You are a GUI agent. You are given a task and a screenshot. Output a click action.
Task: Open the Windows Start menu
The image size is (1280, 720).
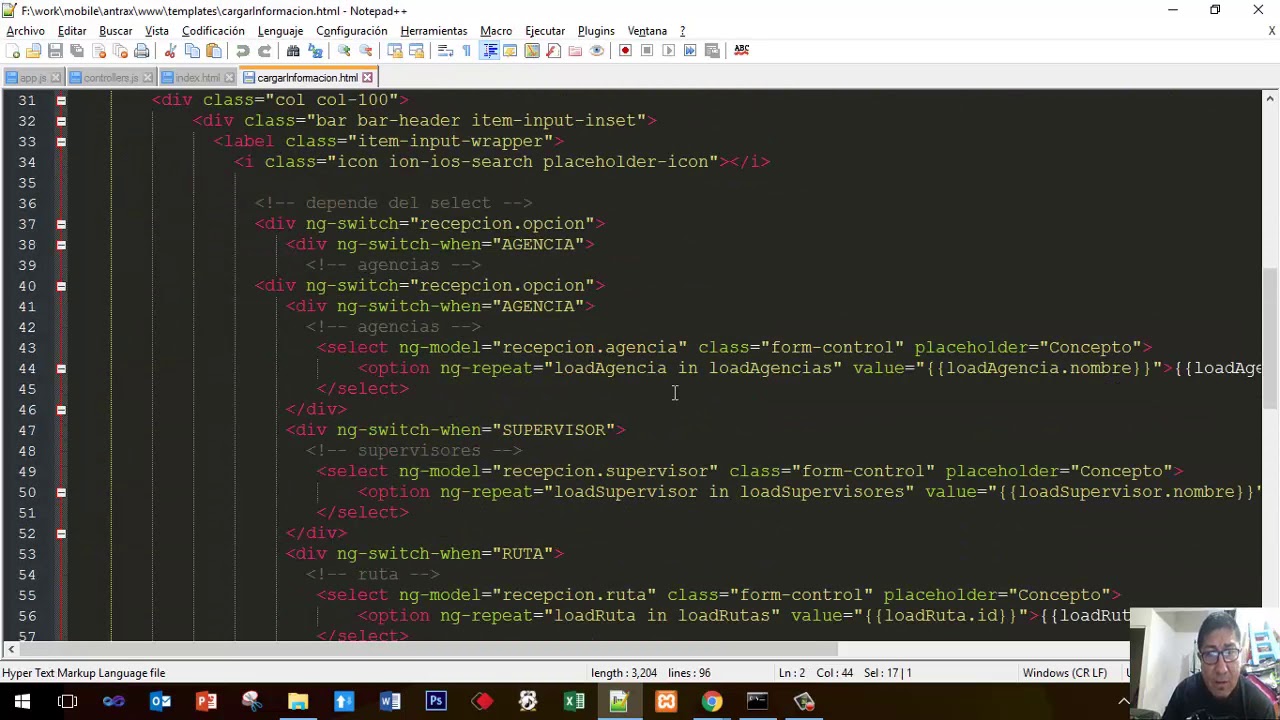tap(22, 701)
